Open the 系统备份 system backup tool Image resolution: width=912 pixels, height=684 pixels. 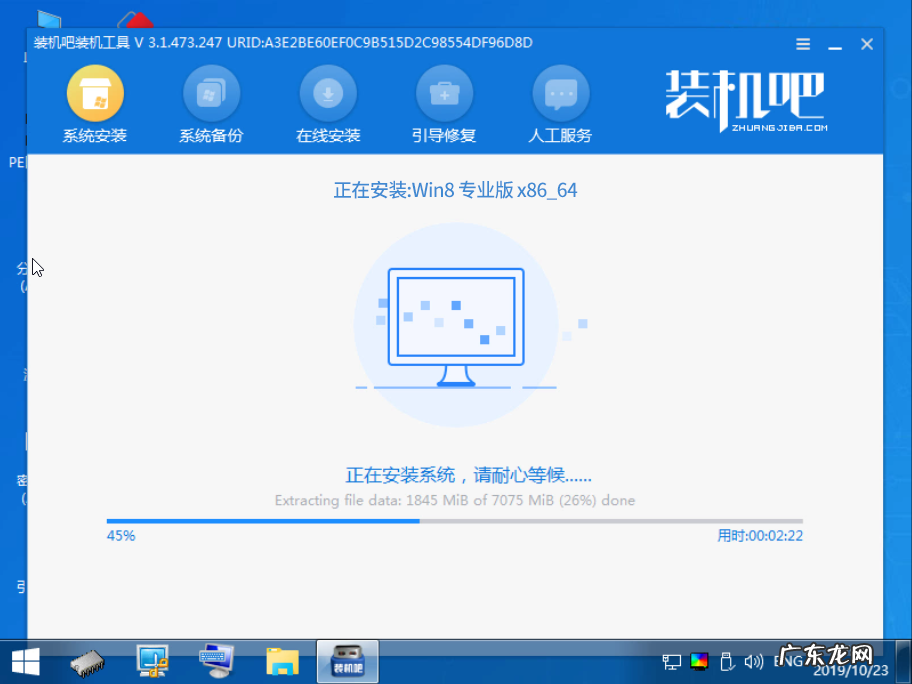click(212, 100)
